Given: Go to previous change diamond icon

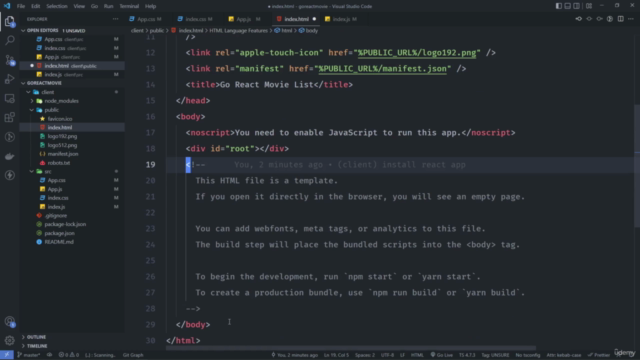Looking at the screenshot, I should coord(589,19).
